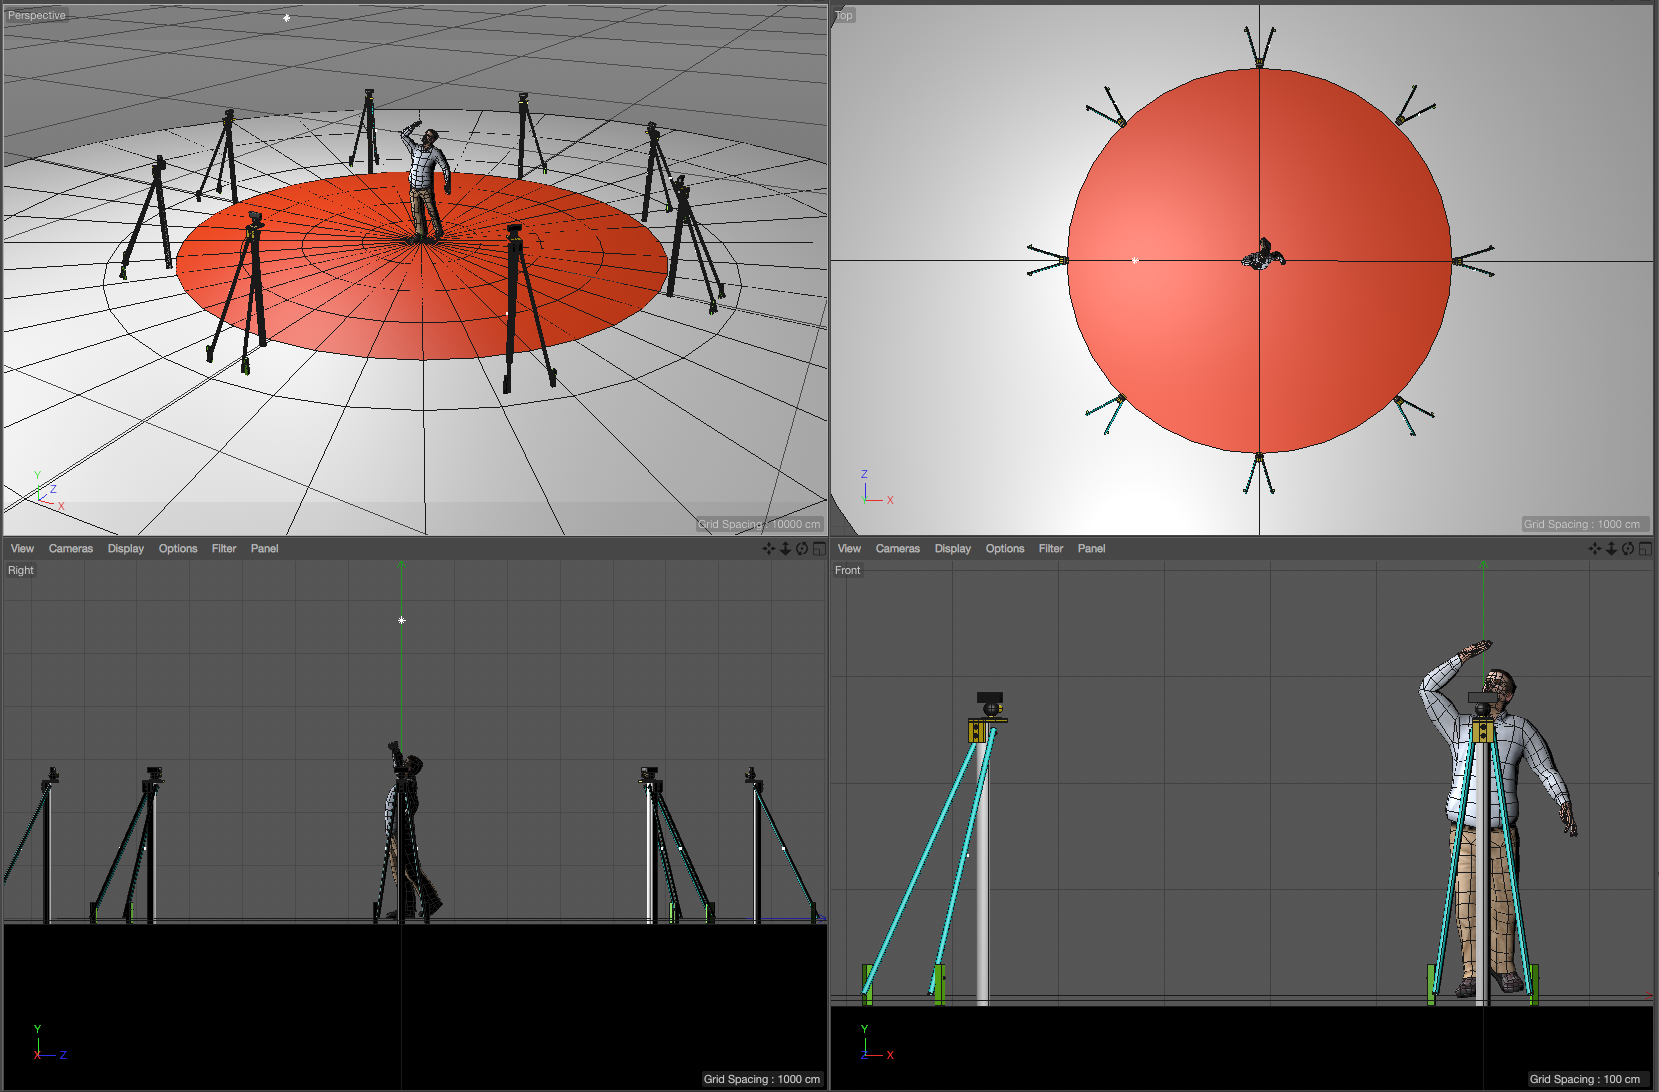Open the Filter menu of the Right viewport
Viewport: 1659px width, 1092px height.
click(224, 548)
